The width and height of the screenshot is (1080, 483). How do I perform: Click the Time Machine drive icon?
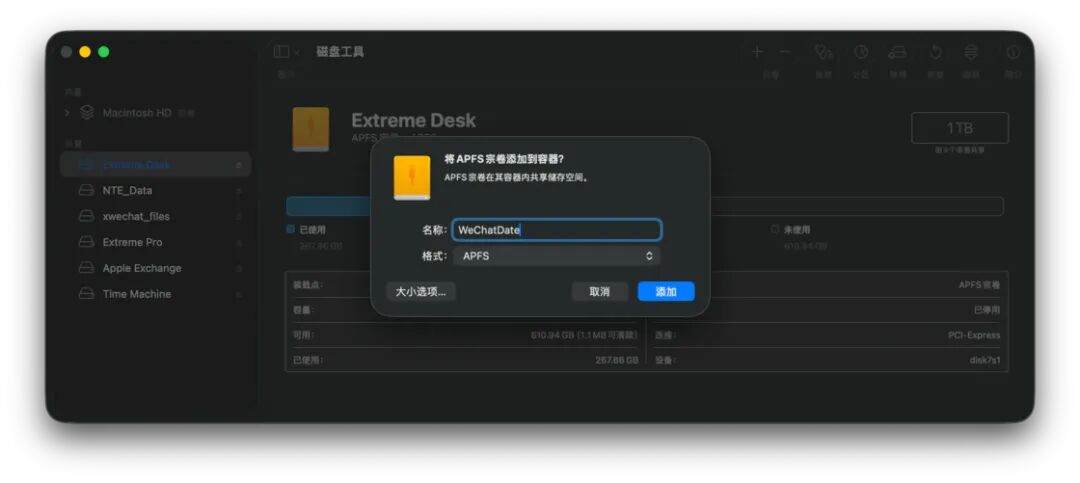(x=86, y=294)
